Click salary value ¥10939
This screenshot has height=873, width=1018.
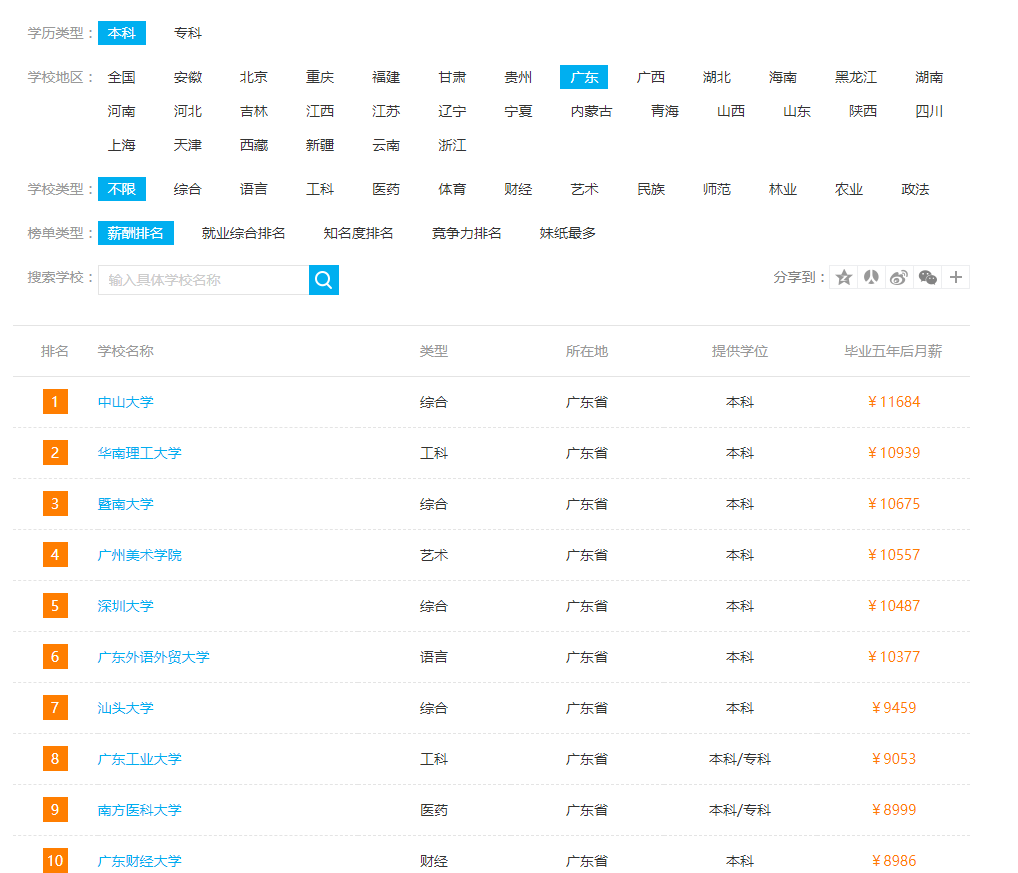pos(893,453)
